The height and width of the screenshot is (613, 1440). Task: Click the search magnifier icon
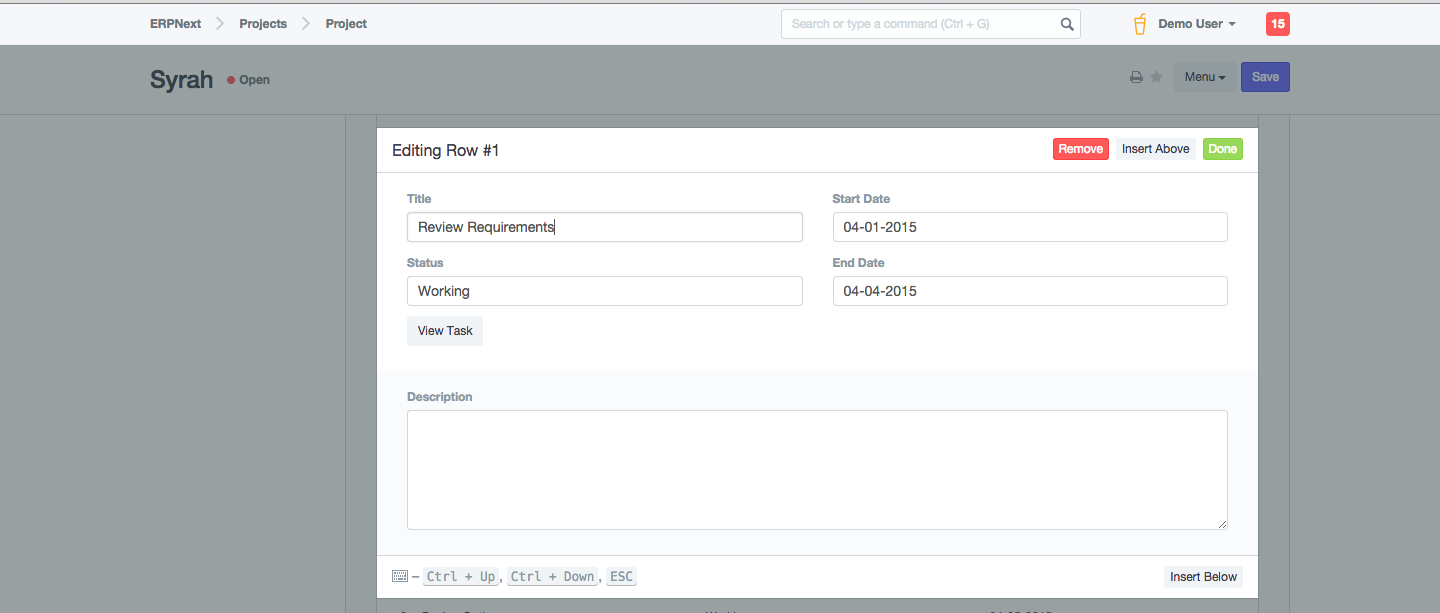point(1067,24)
